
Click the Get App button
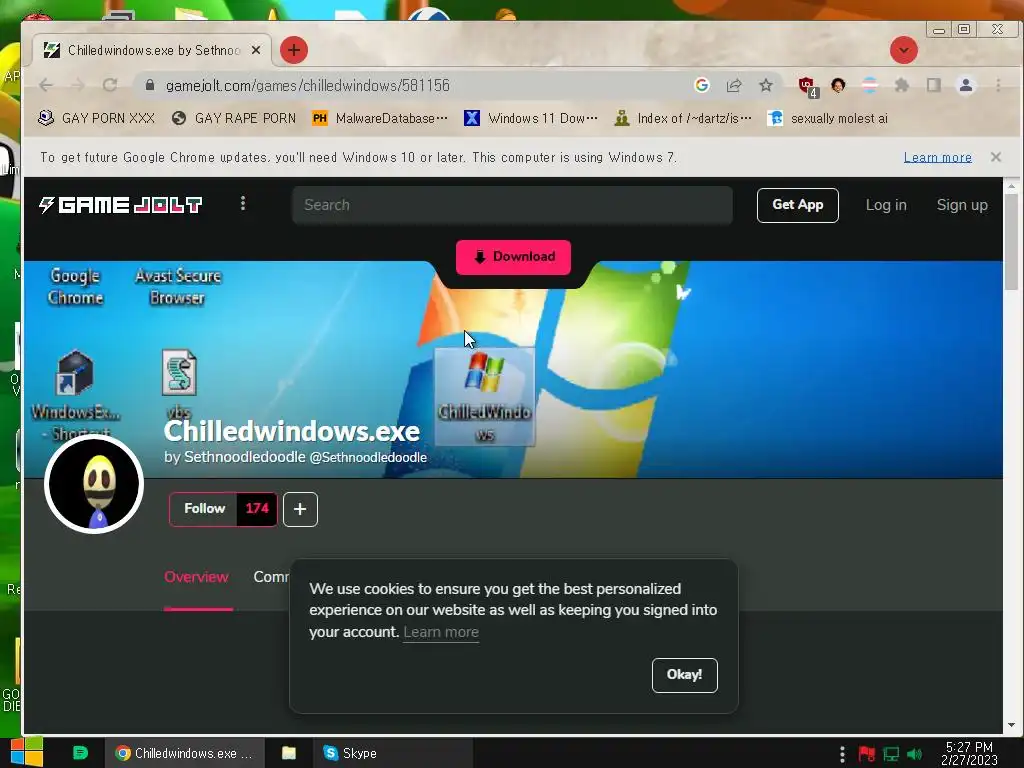pyautogui.click(x=797, y=205)
